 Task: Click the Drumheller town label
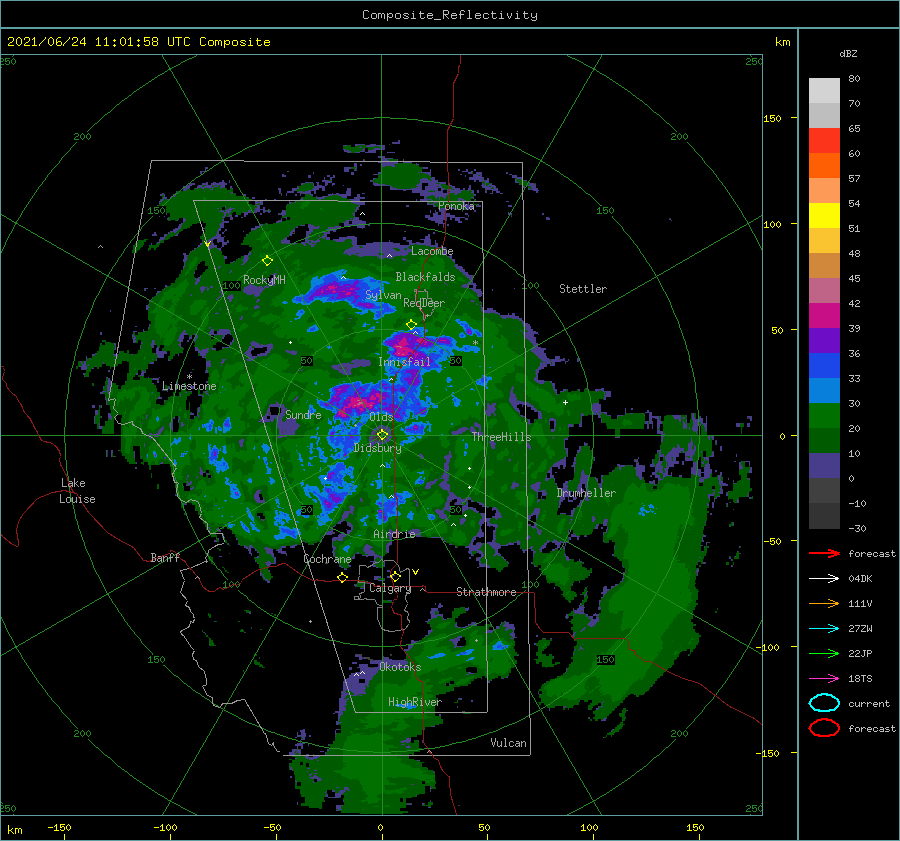tap(586, 493)
